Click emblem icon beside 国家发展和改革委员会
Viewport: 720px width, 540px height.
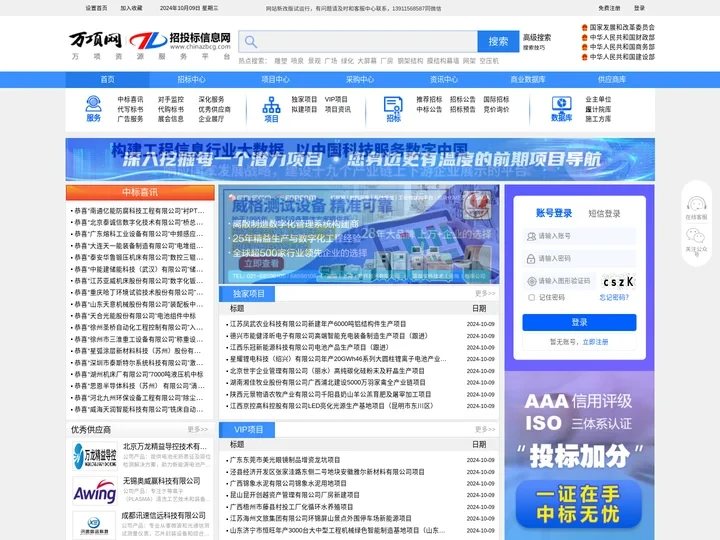click(x=585, y=28)
